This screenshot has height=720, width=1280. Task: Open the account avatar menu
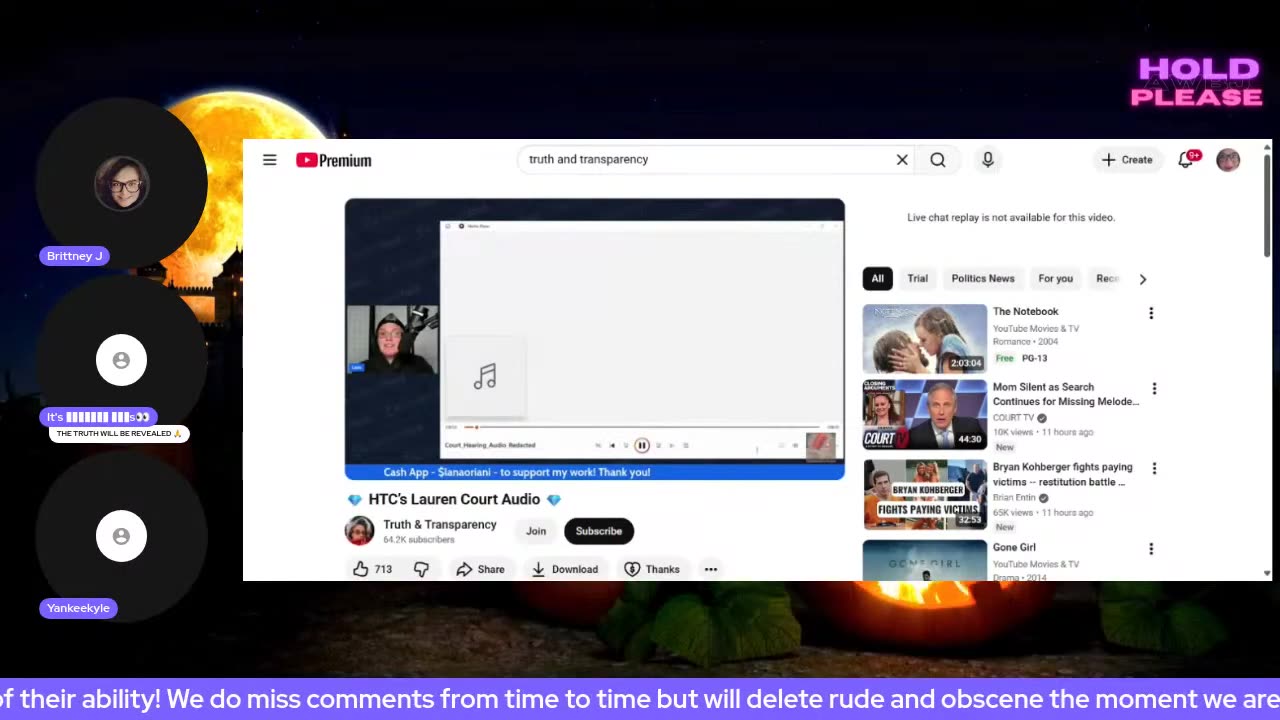[x=1228, y=160]
